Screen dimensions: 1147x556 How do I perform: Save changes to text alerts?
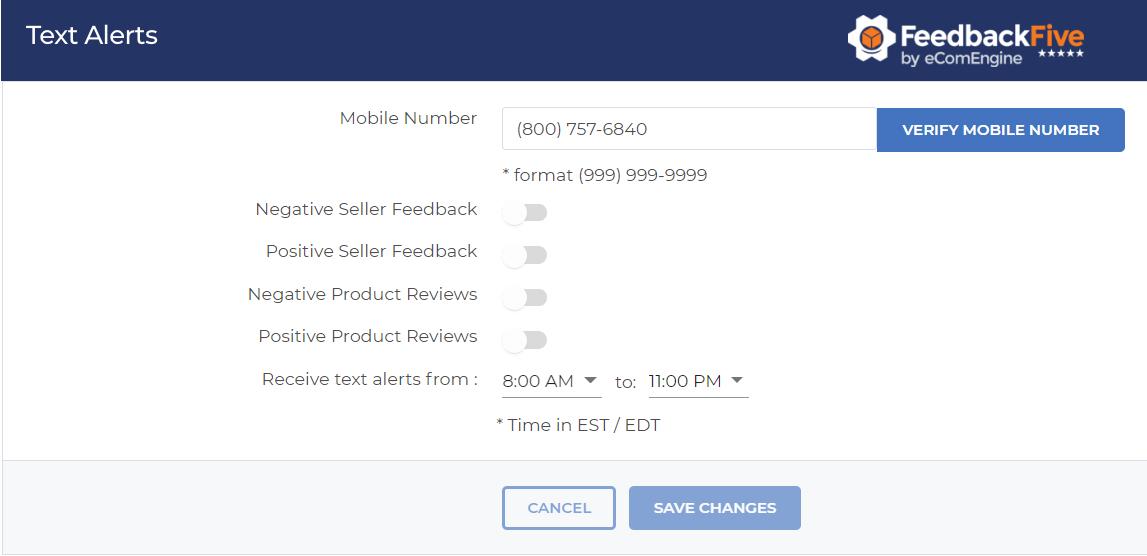pyautogui.click(x=714, y=508)
